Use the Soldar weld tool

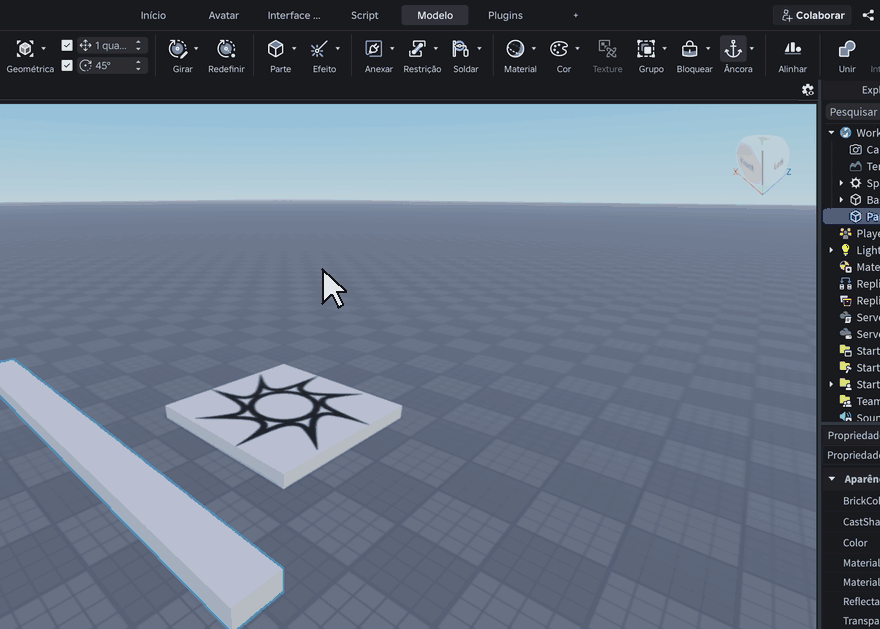coord(460,49)
